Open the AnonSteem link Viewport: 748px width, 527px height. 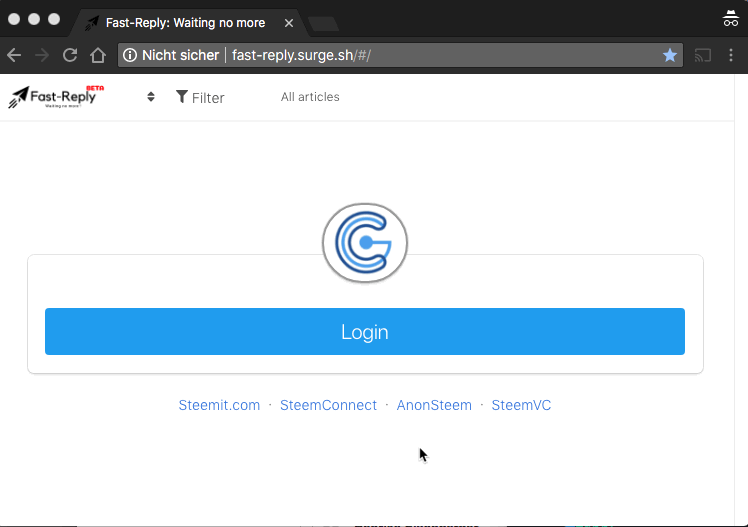(434, 405)
